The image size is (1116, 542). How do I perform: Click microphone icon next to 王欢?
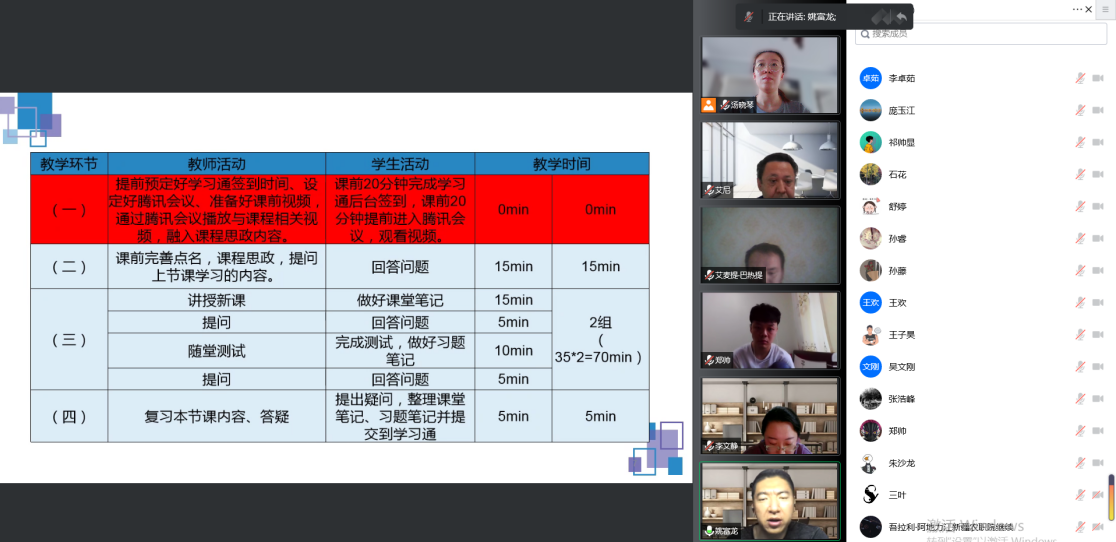click(1080, 302)
